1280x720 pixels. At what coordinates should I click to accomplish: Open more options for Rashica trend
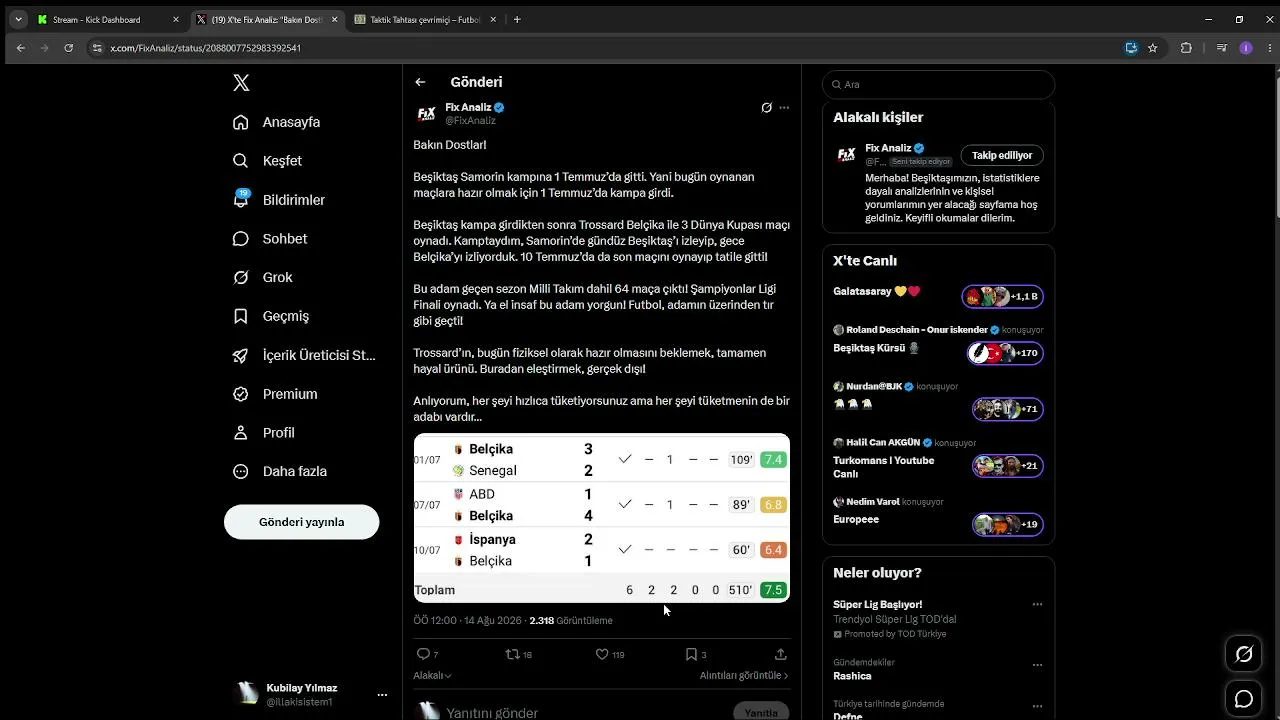click(x=1037, y=665)
